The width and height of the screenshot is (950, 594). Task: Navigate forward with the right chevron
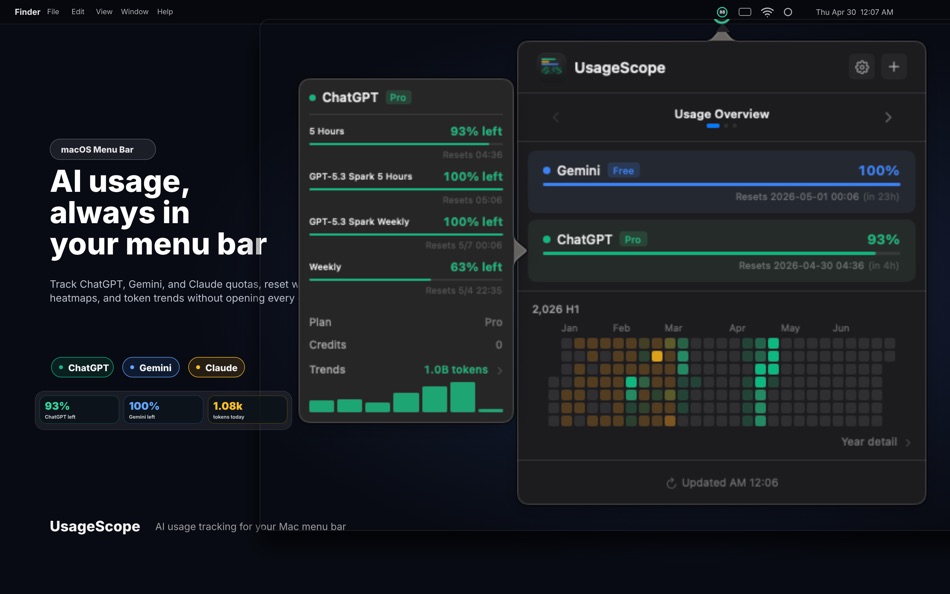tap(888, 116)
